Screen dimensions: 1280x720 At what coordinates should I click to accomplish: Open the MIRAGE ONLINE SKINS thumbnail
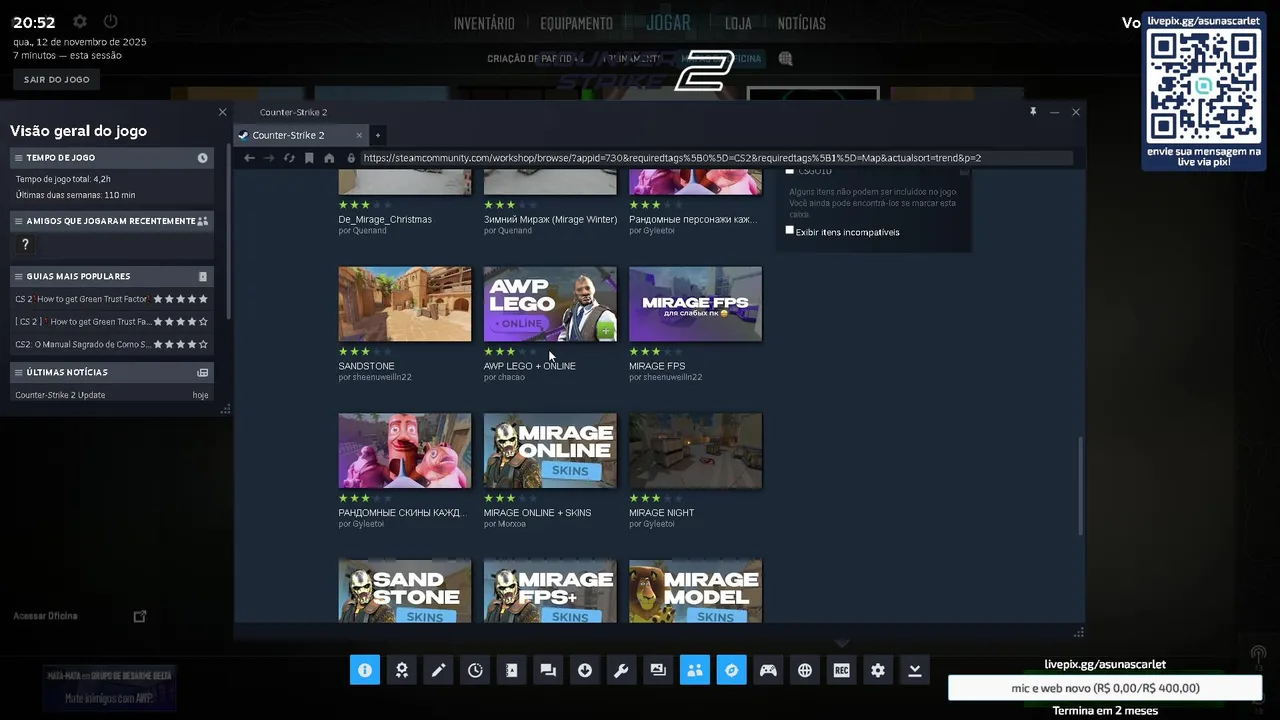550,451
